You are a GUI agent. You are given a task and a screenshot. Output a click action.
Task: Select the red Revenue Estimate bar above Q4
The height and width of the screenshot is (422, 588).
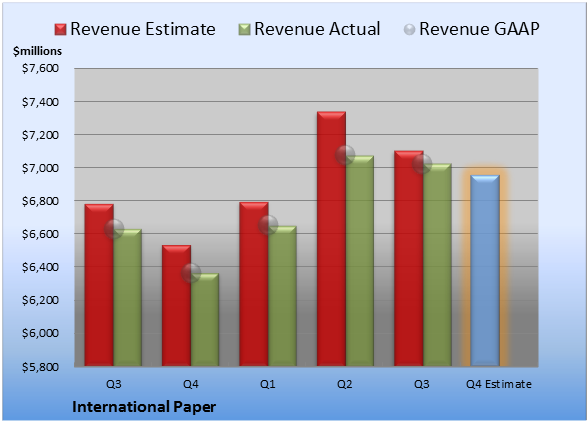point(176,305)
